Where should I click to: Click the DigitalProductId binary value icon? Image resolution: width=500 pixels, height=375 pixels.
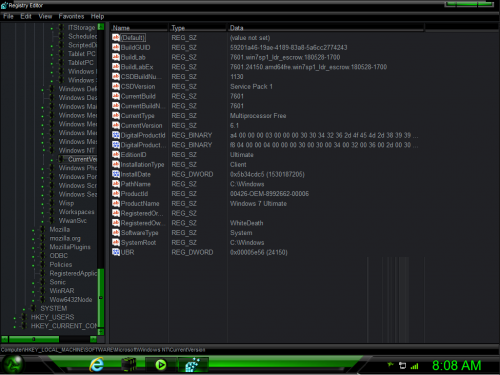pos(116,135)
